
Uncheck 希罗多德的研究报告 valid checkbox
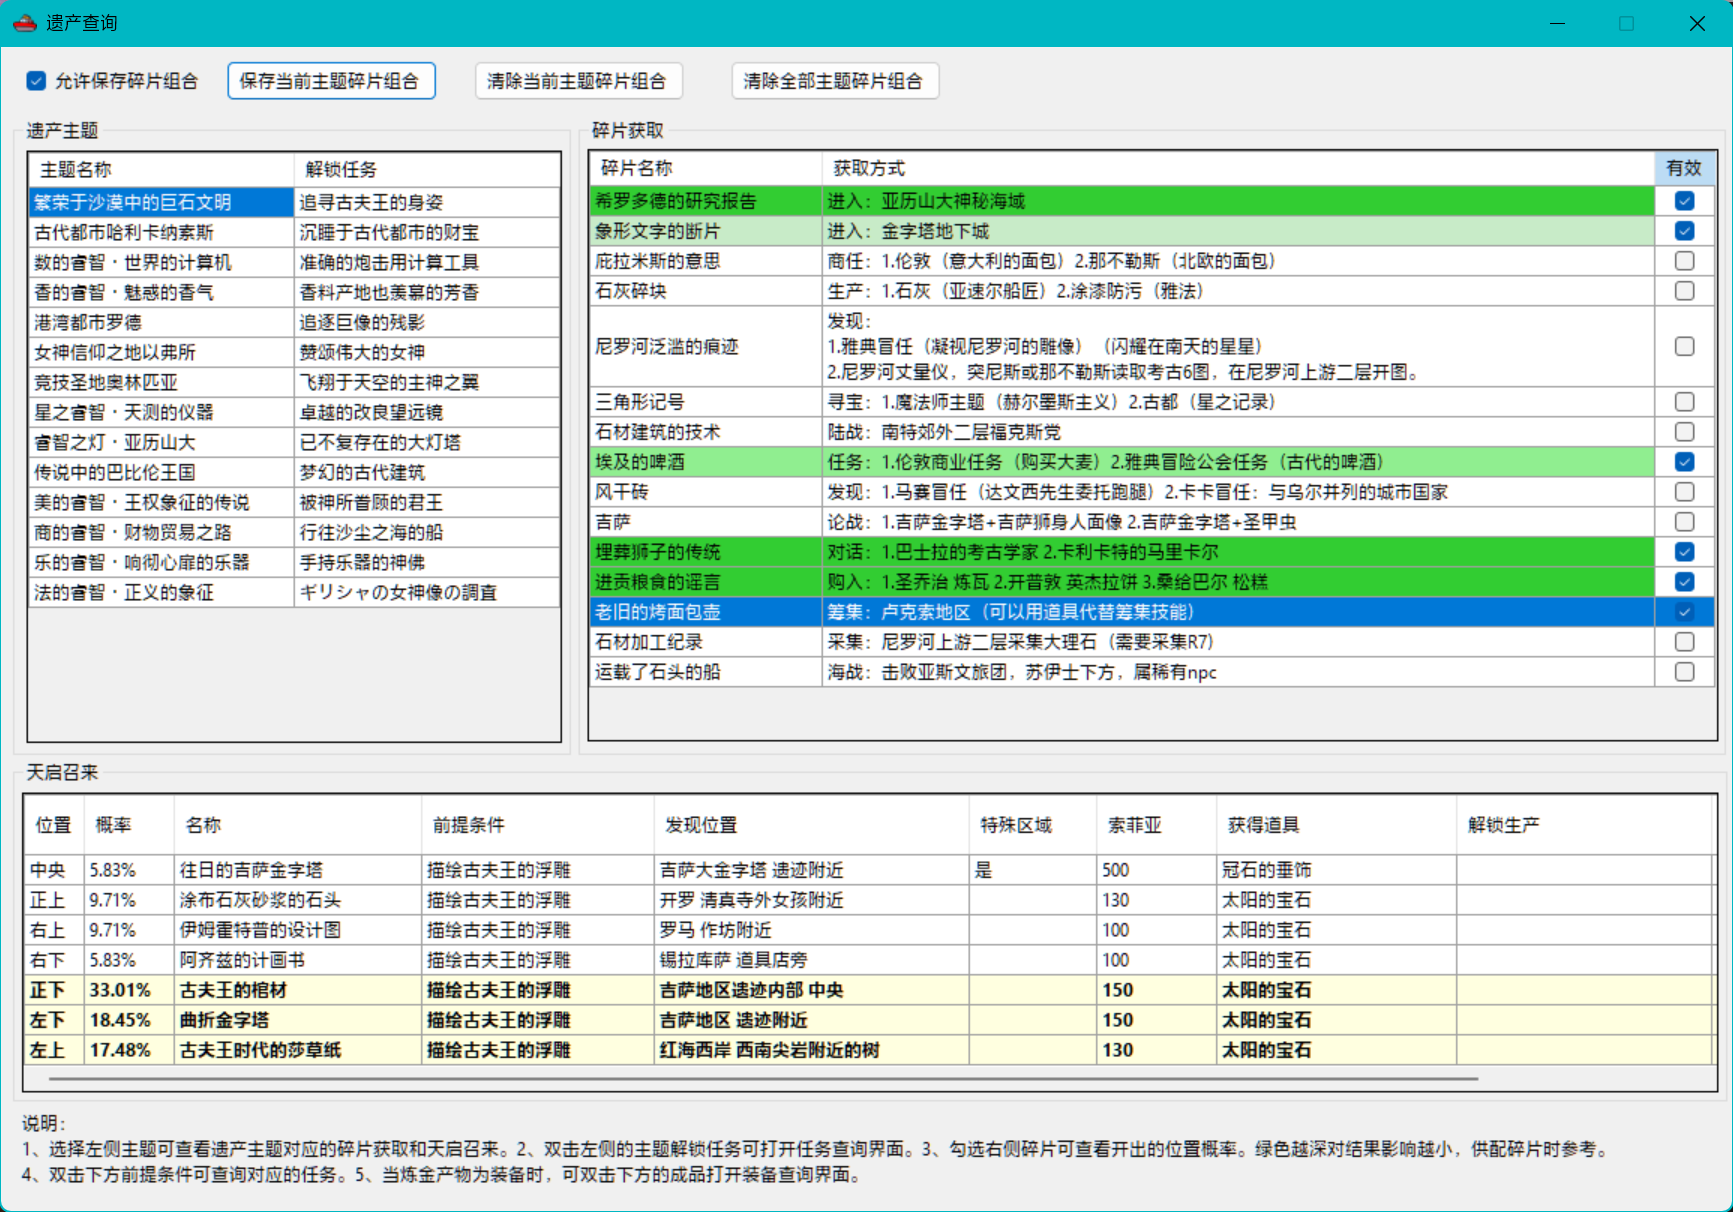tap(1684, 201)
